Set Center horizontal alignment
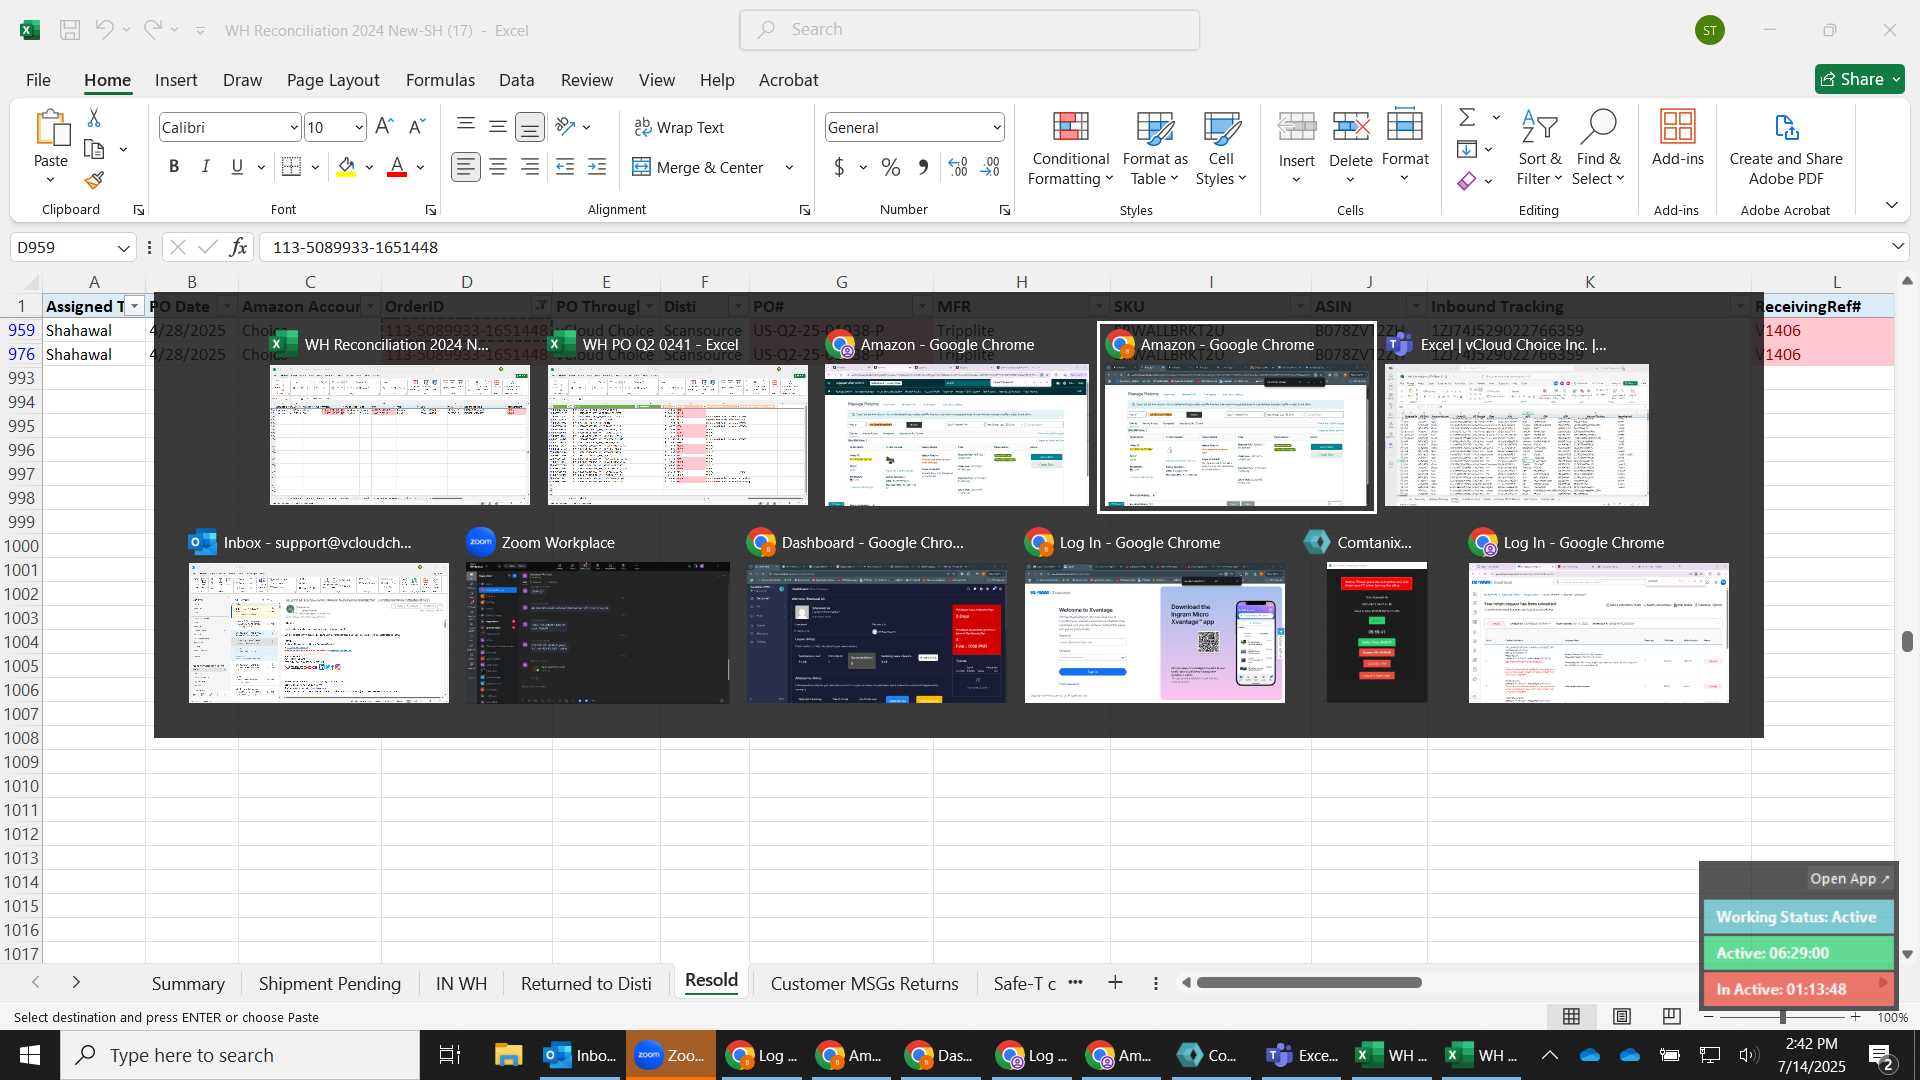 (x=498, y=167)
